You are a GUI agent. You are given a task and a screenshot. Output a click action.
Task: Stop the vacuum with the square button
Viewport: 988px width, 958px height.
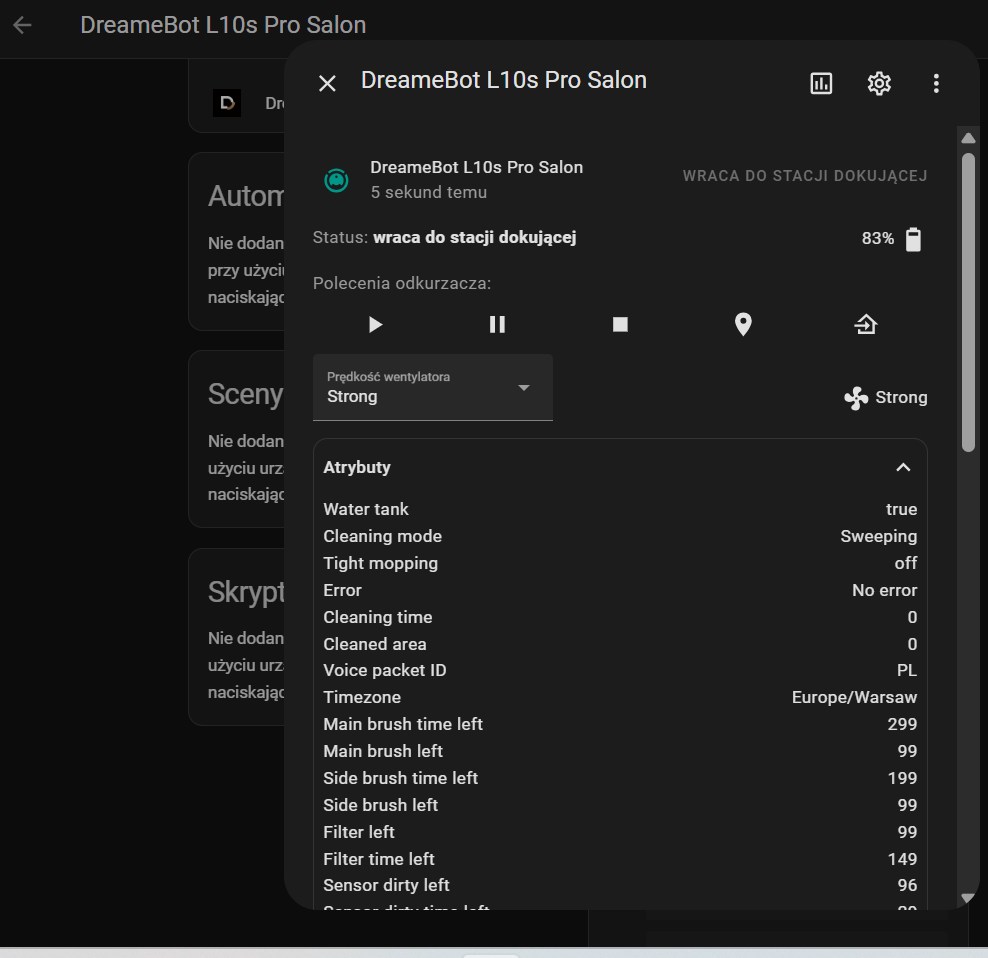[x=620, y=325]
